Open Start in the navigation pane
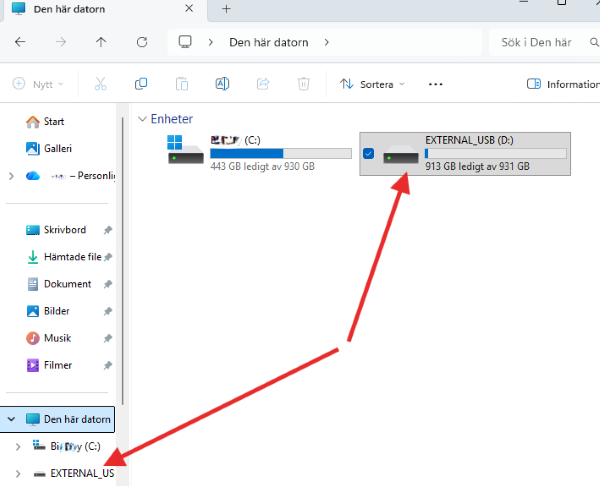Screen dimensions: 600x488 point(57,122)
